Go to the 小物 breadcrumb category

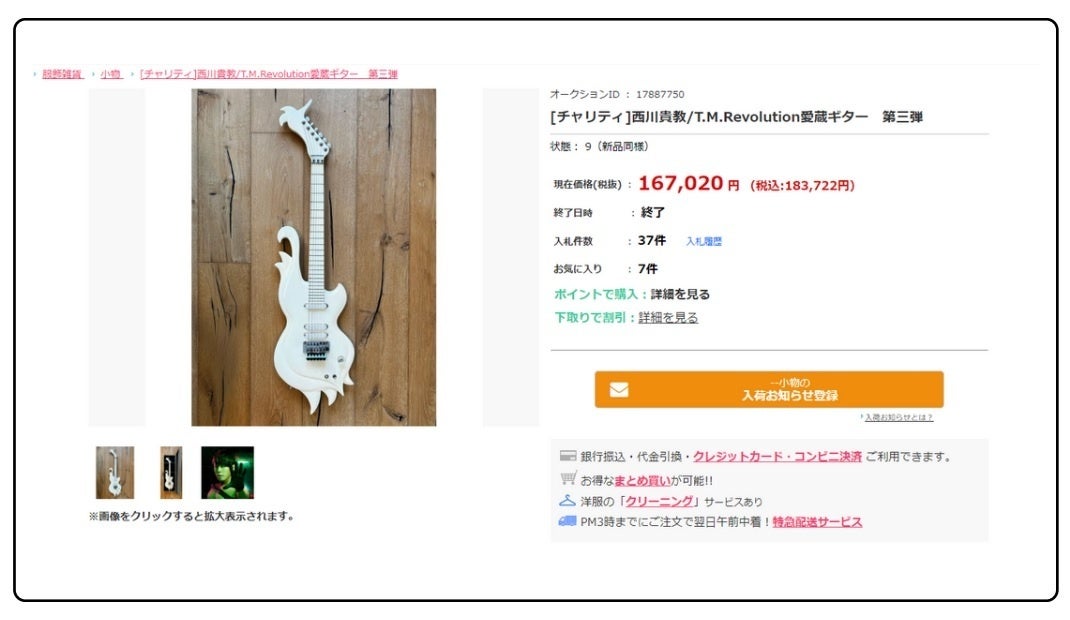pyautogui.click(x=111, y=74)
